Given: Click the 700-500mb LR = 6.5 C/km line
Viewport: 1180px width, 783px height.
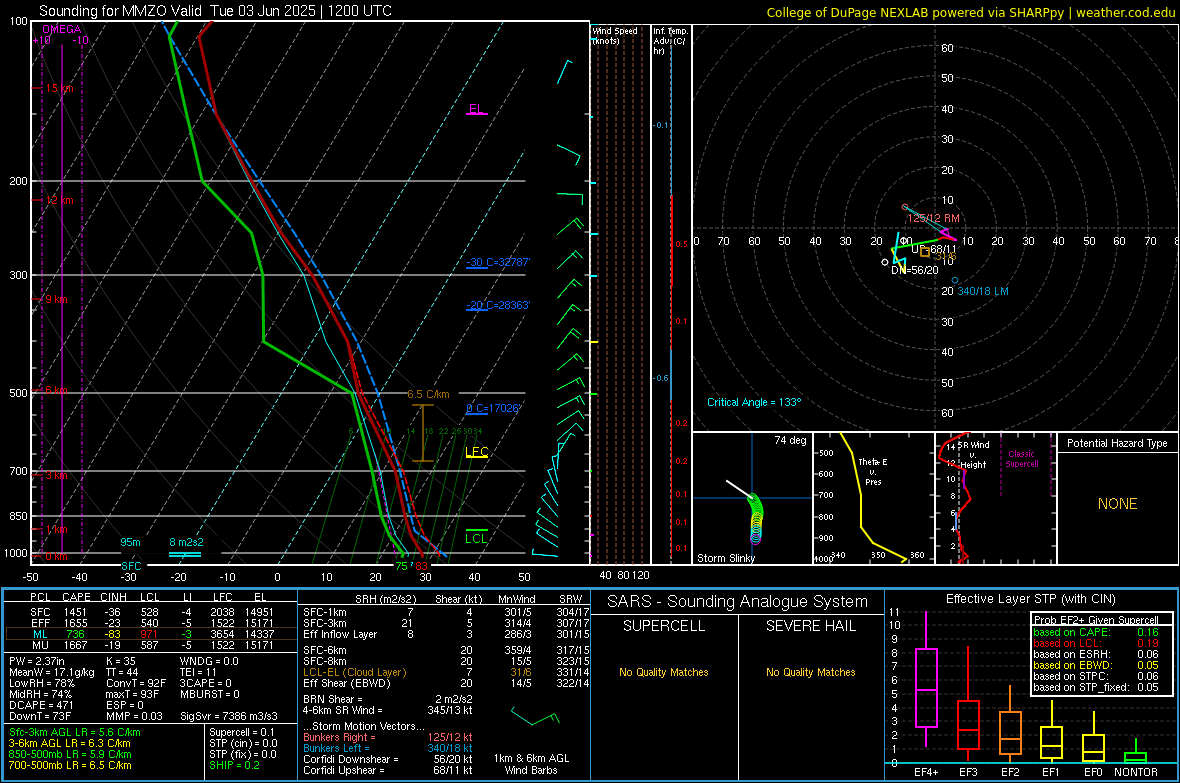Looking at the screenshot, I should tap(70, 765).
